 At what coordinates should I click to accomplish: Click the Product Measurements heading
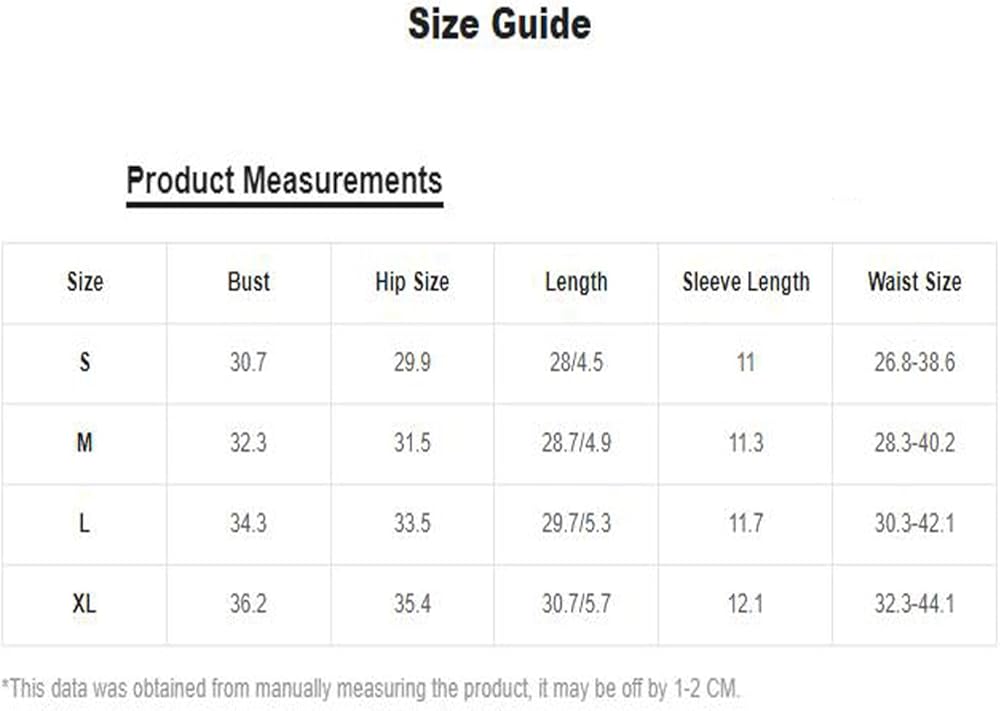[284, 180]
